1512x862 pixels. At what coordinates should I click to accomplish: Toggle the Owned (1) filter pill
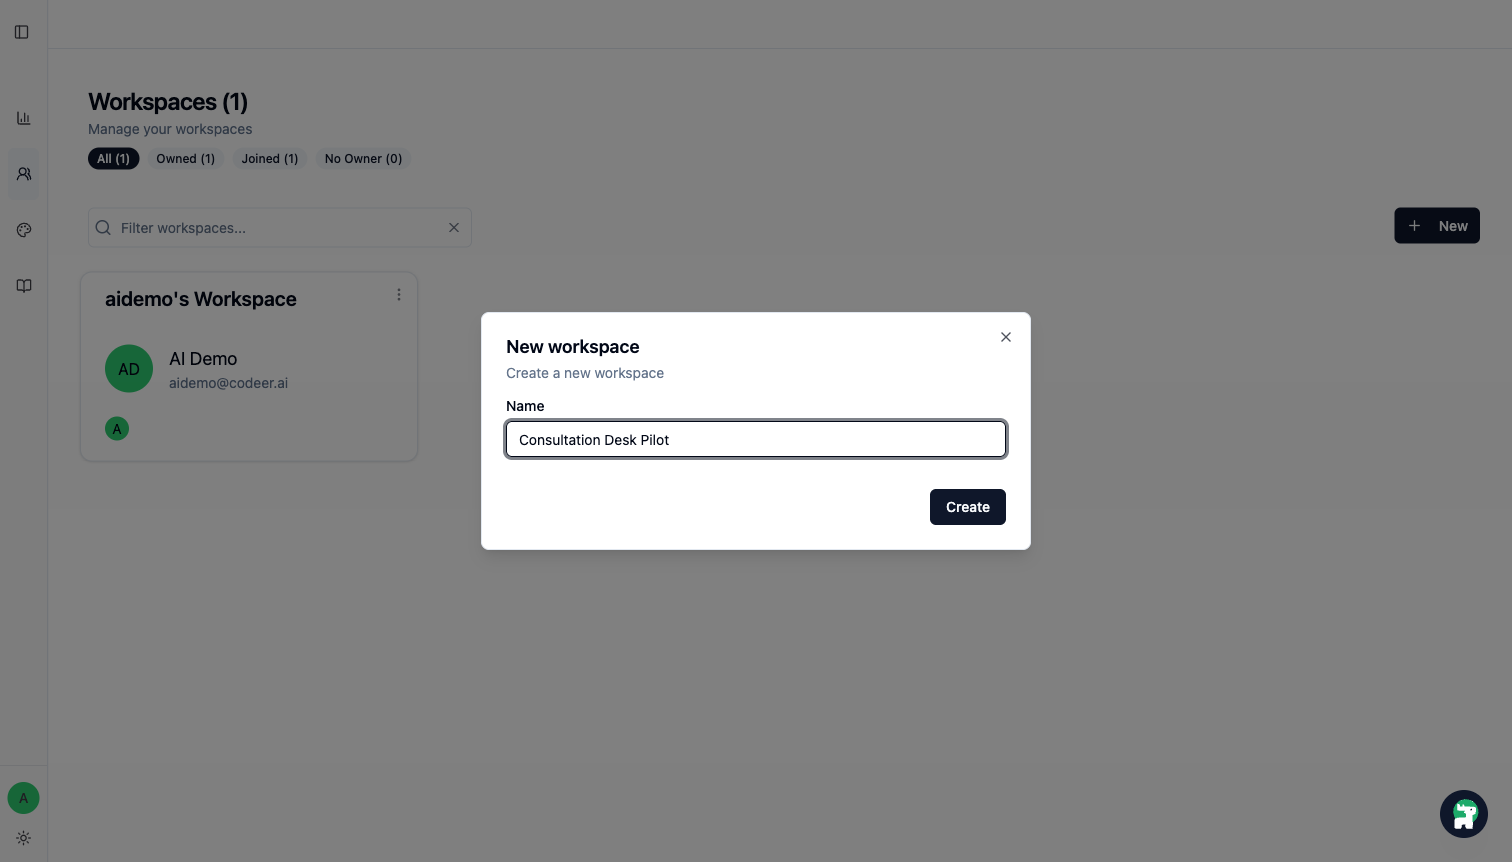click(185, 159)
